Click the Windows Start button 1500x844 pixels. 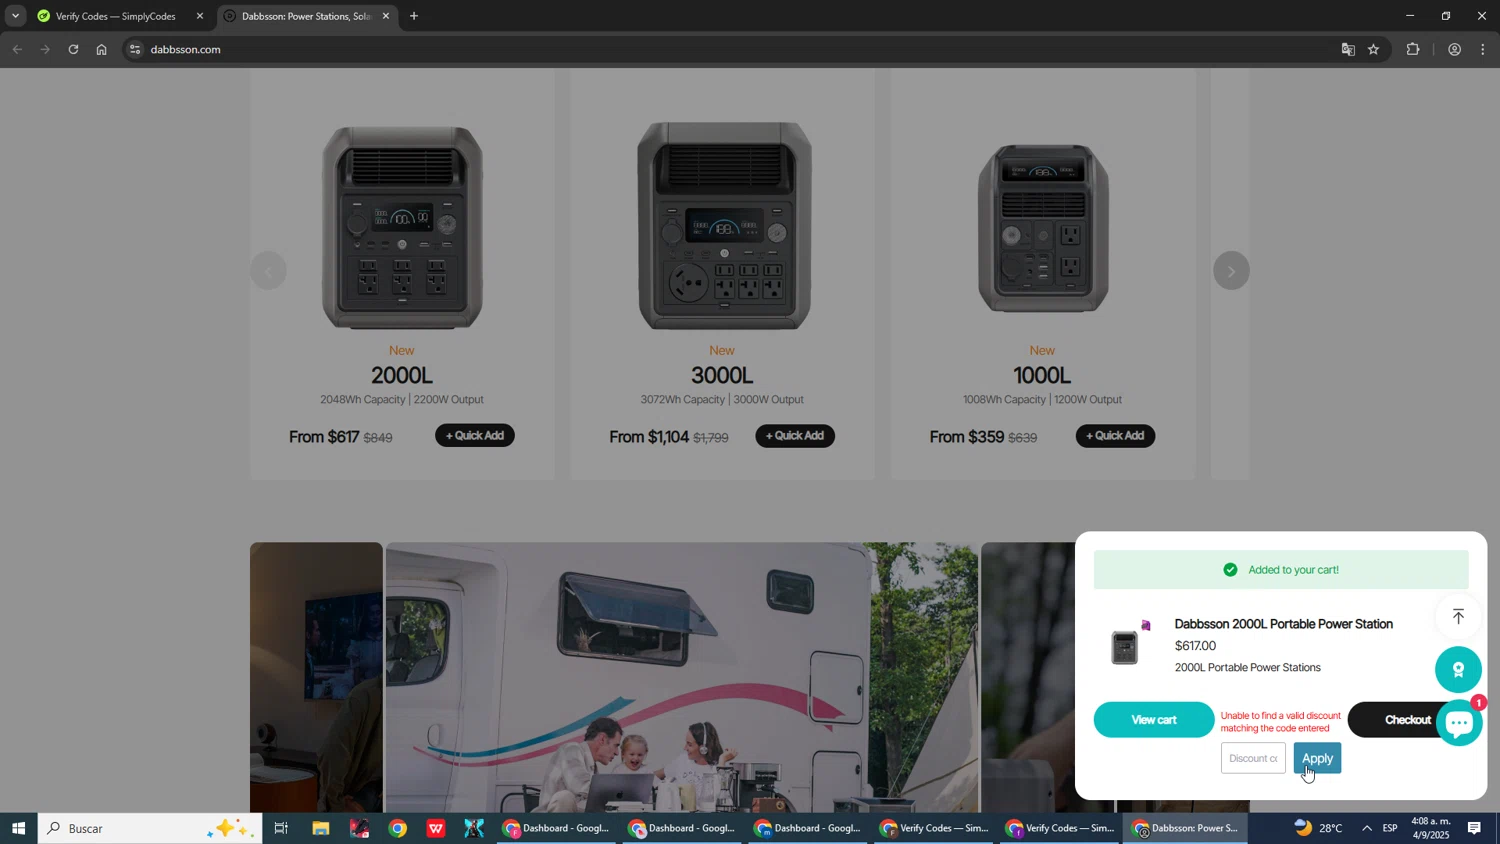tap(18, 828)
